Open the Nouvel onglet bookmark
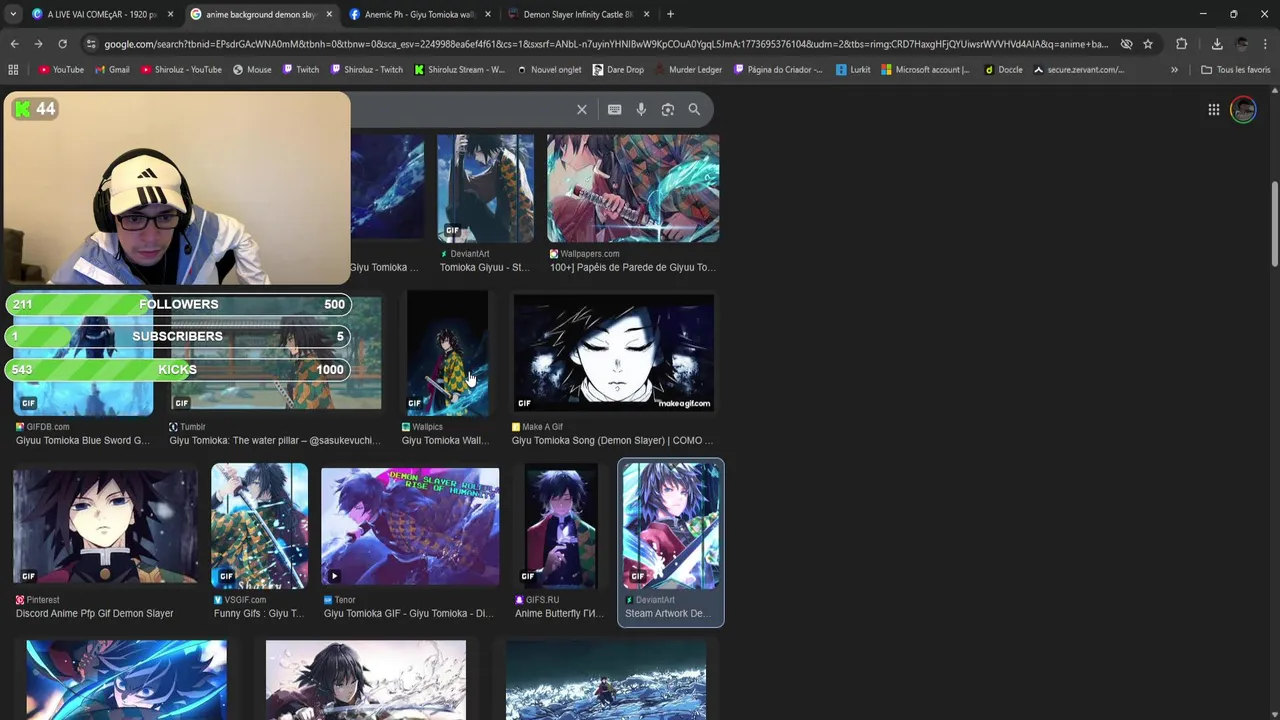The width and height of the screenshot is (1280, 720). (x=550, y=70)
